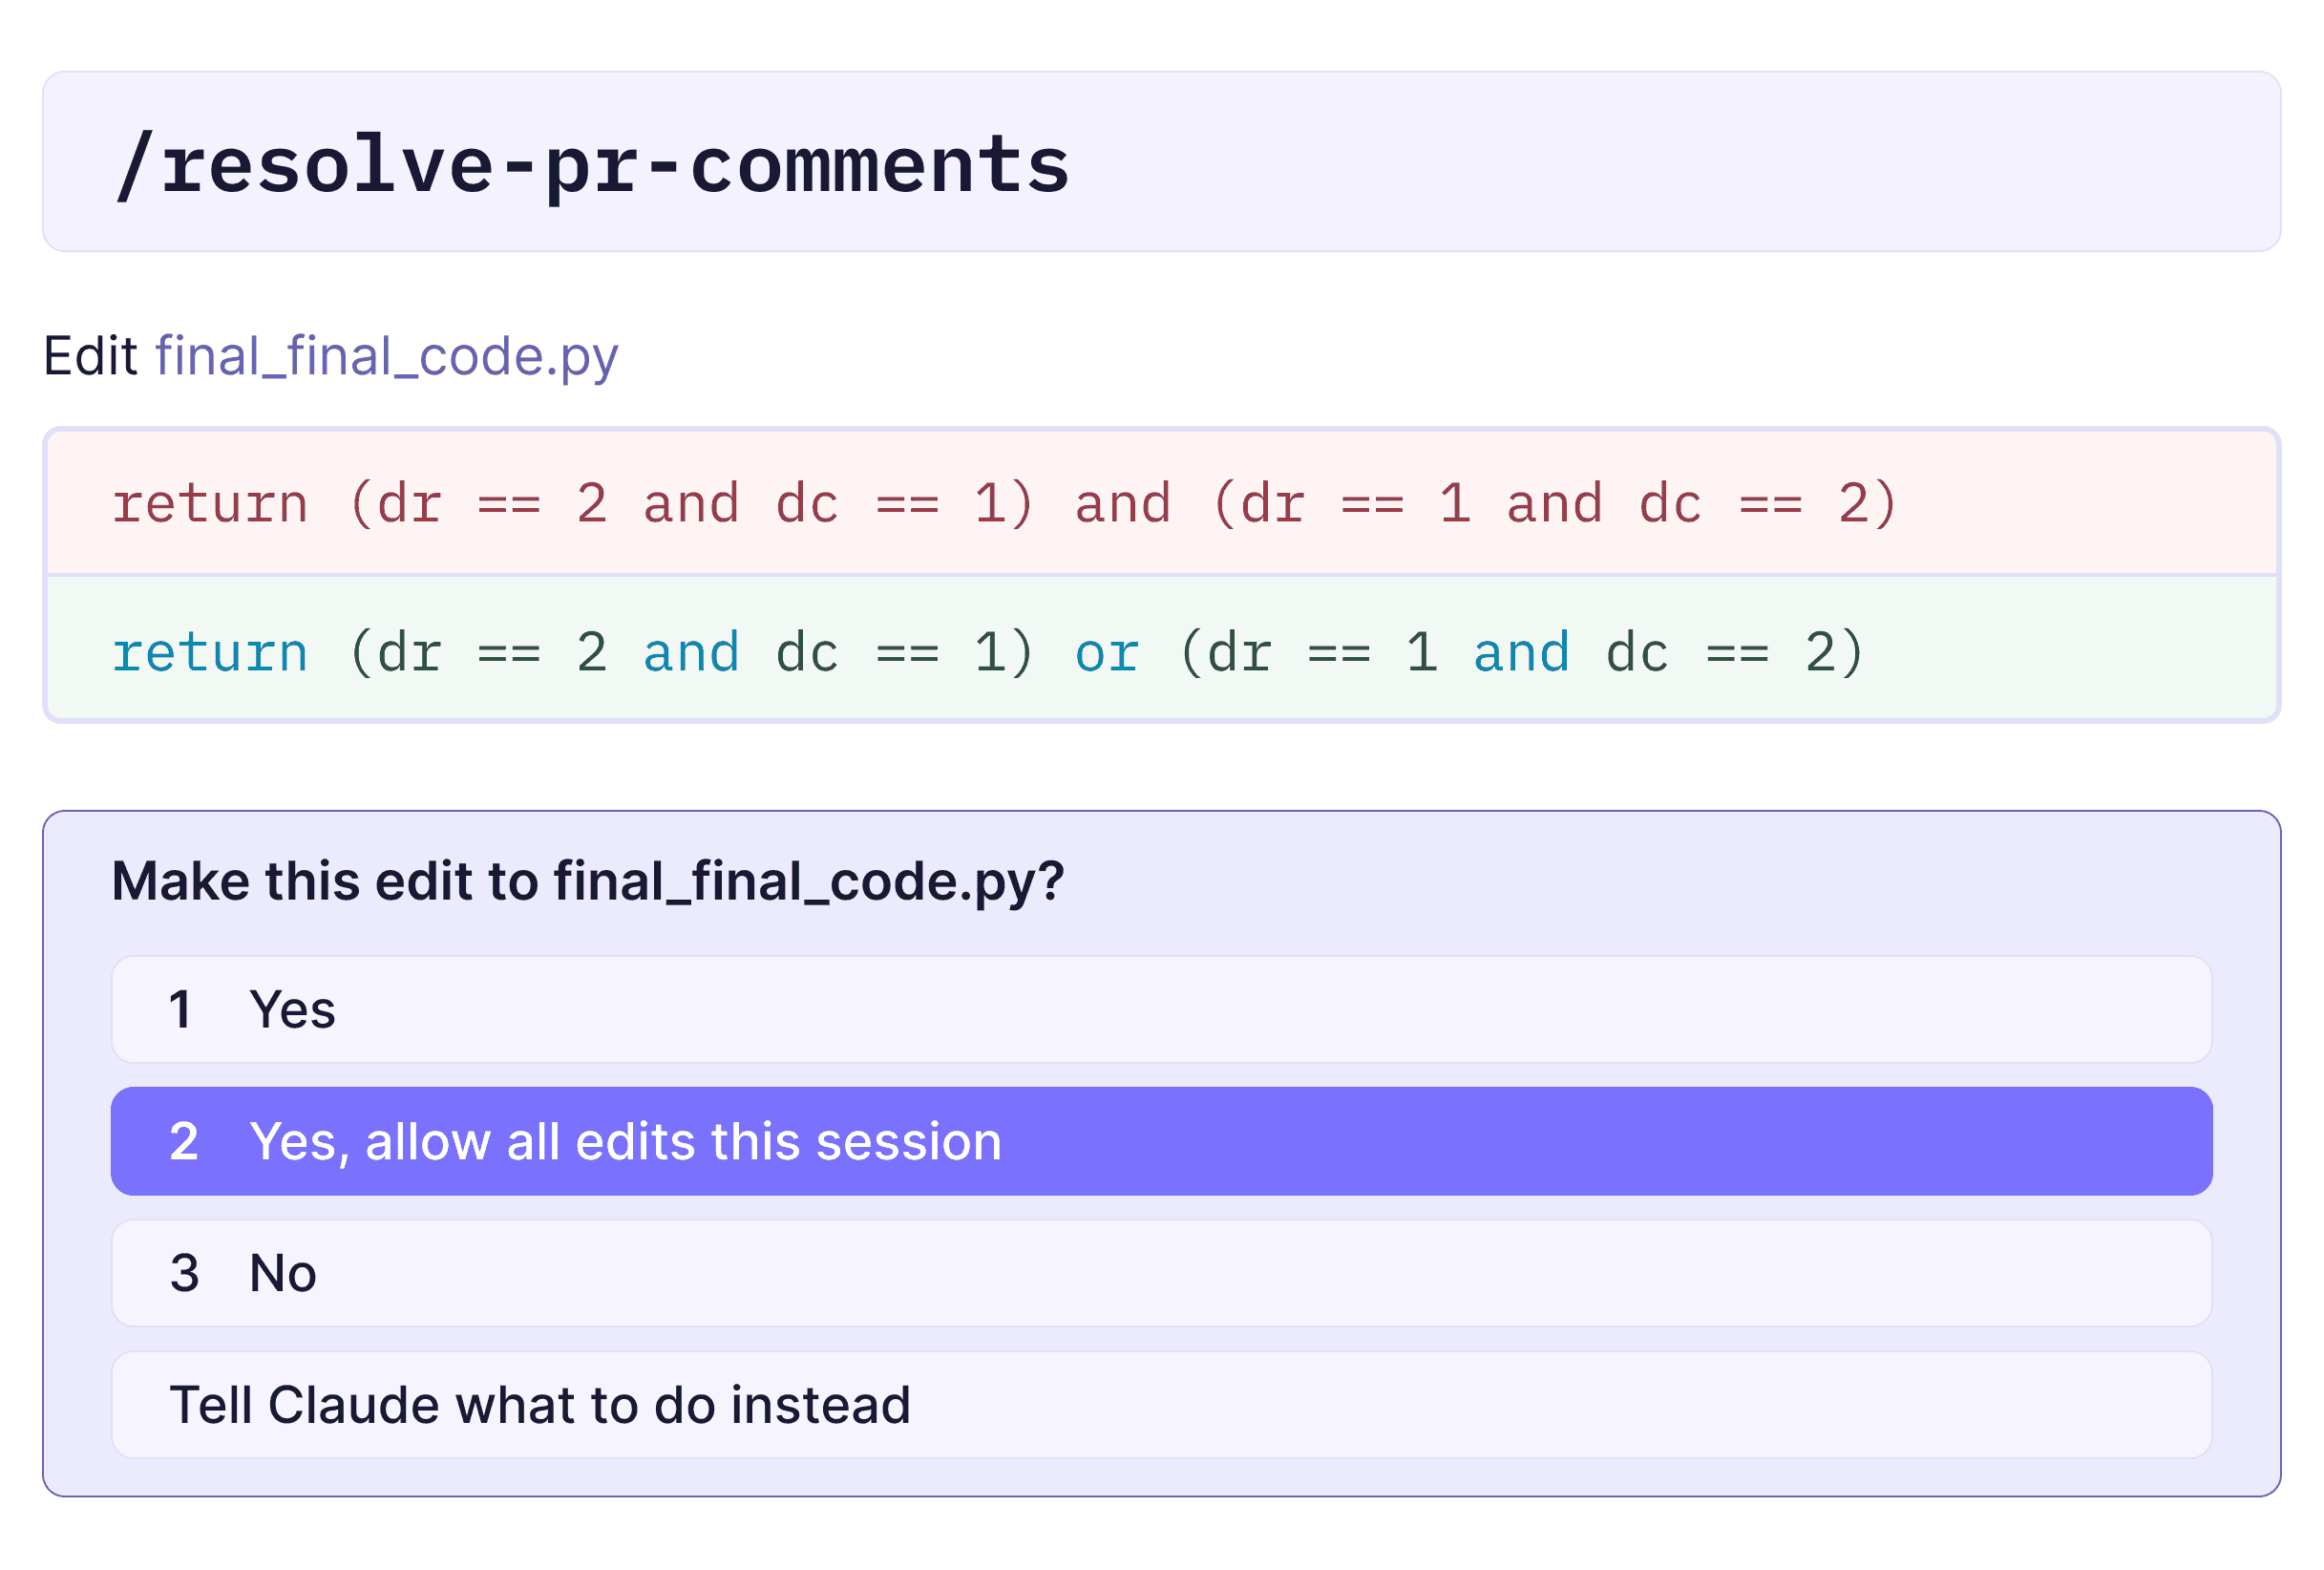This screenshot has height=1570, width=2324.
Task: Click the "and" keyword in the removed line
Action: pyautogui.click(x=1124, y=503)
